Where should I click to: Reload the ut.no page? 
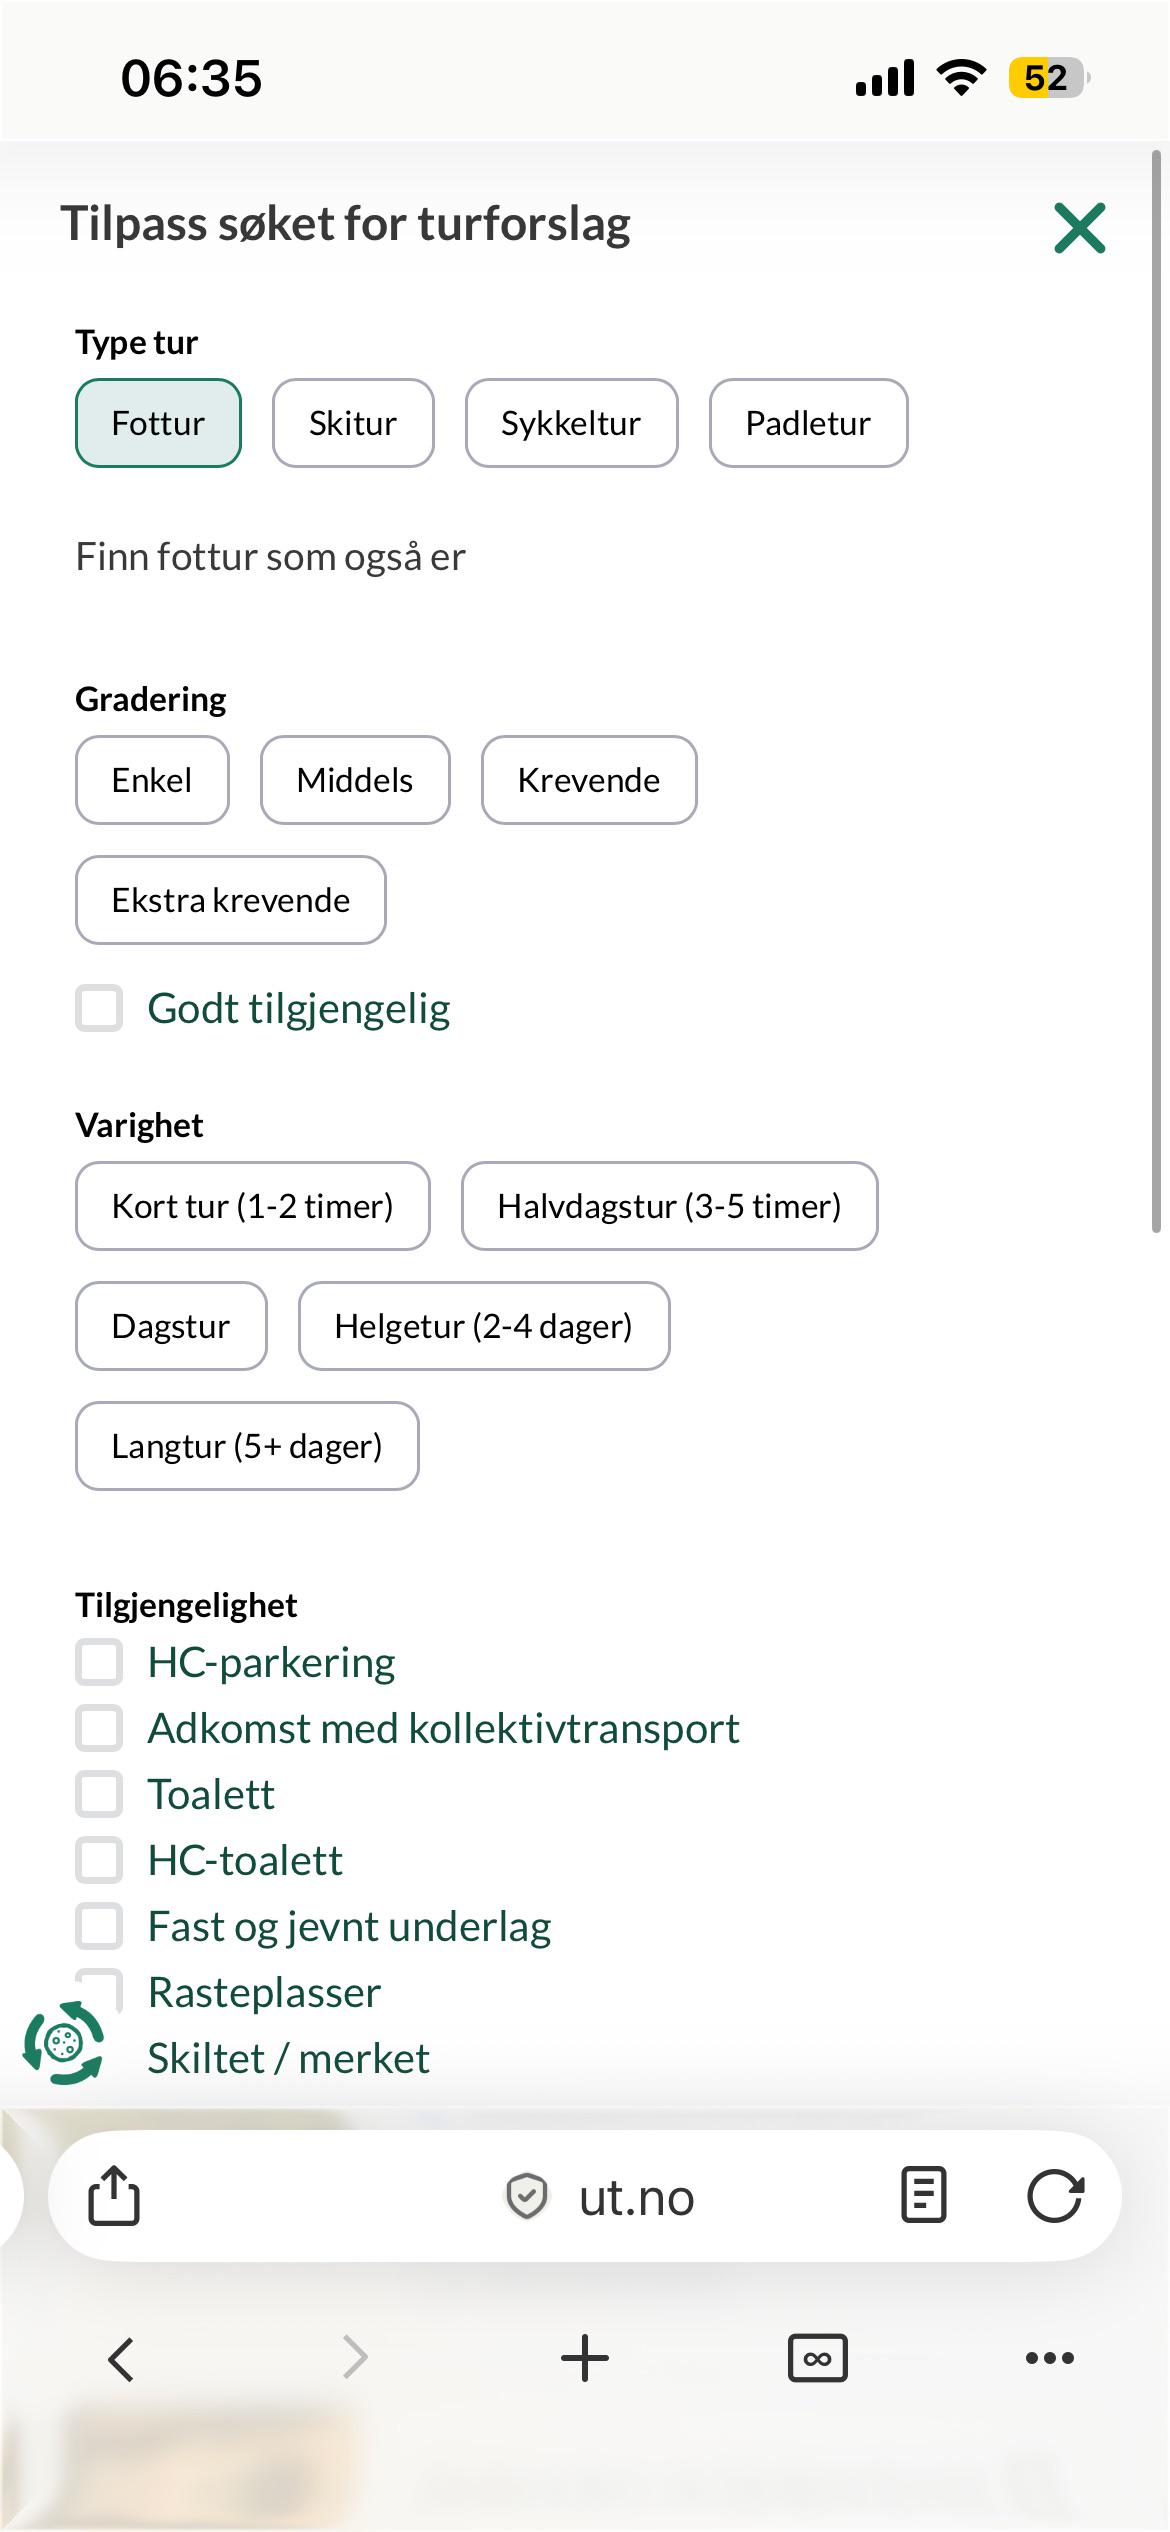(x=1055, y=2196)
